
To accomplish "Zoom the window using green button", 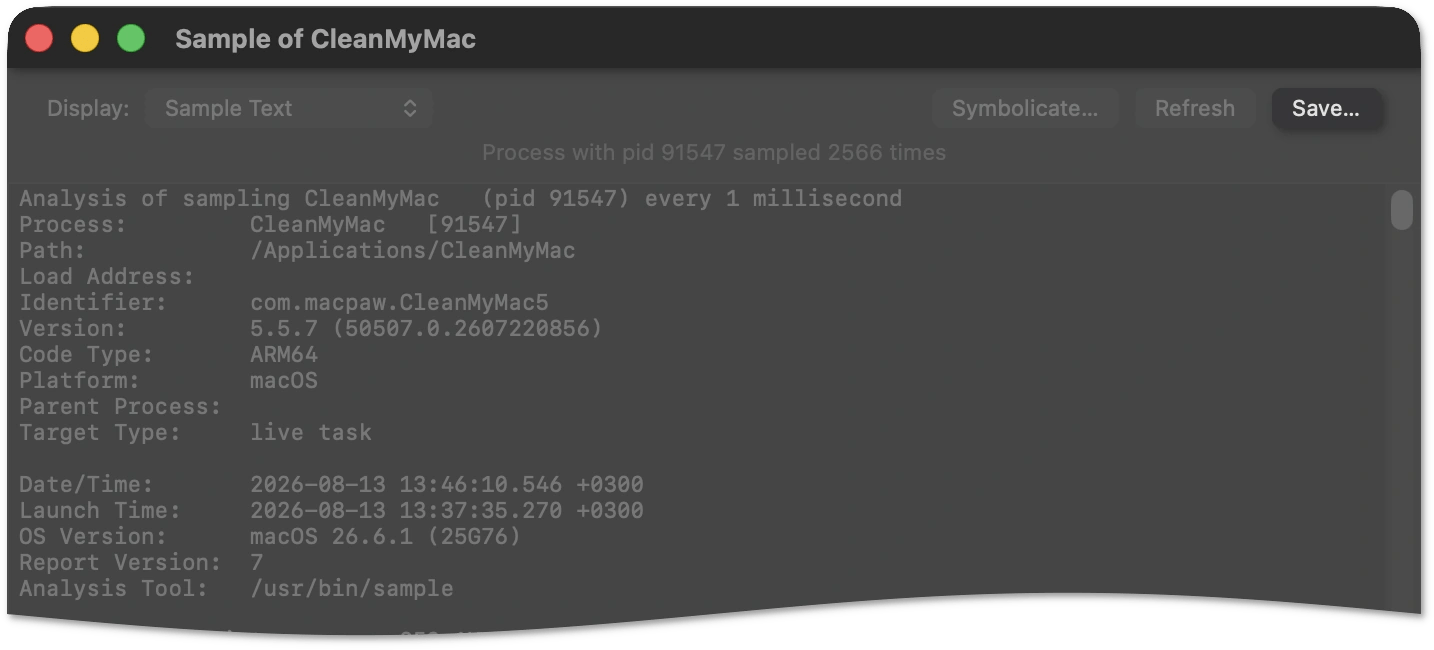I will (x=131, y=39).
